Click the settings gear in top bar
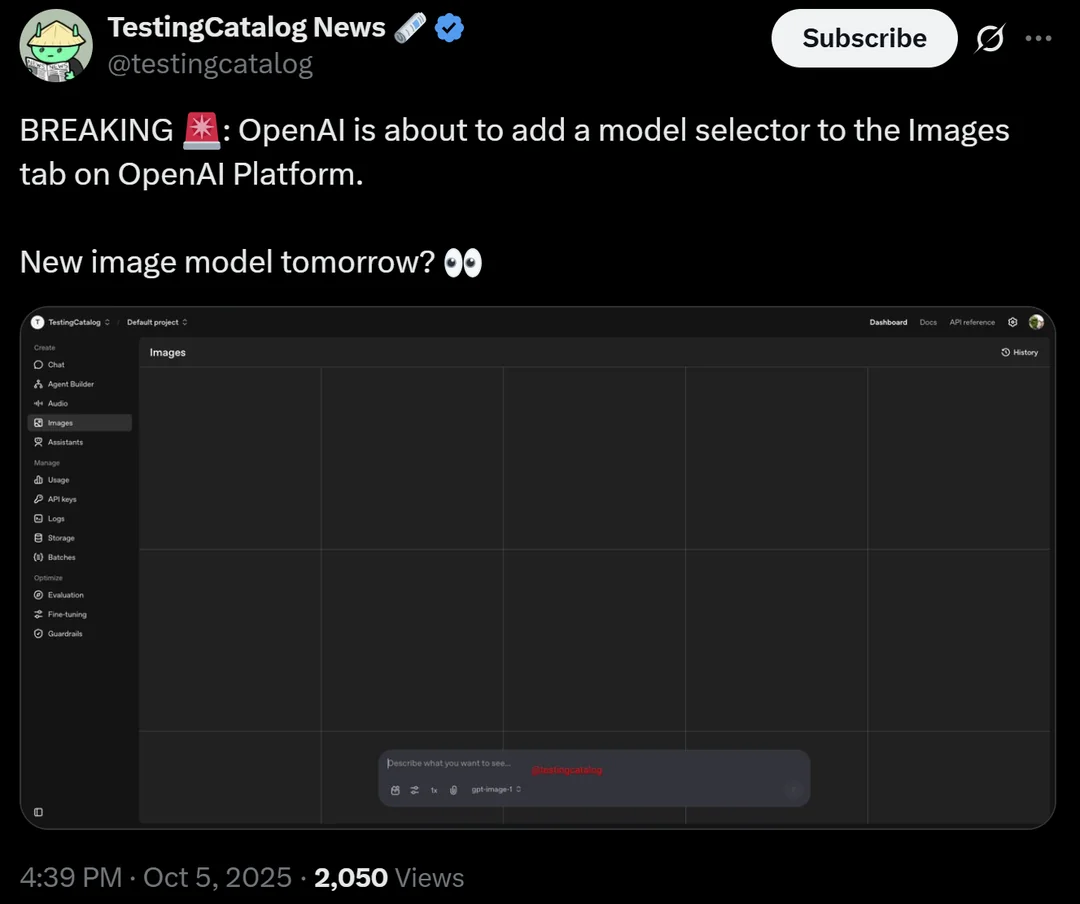 [1012, 322]
